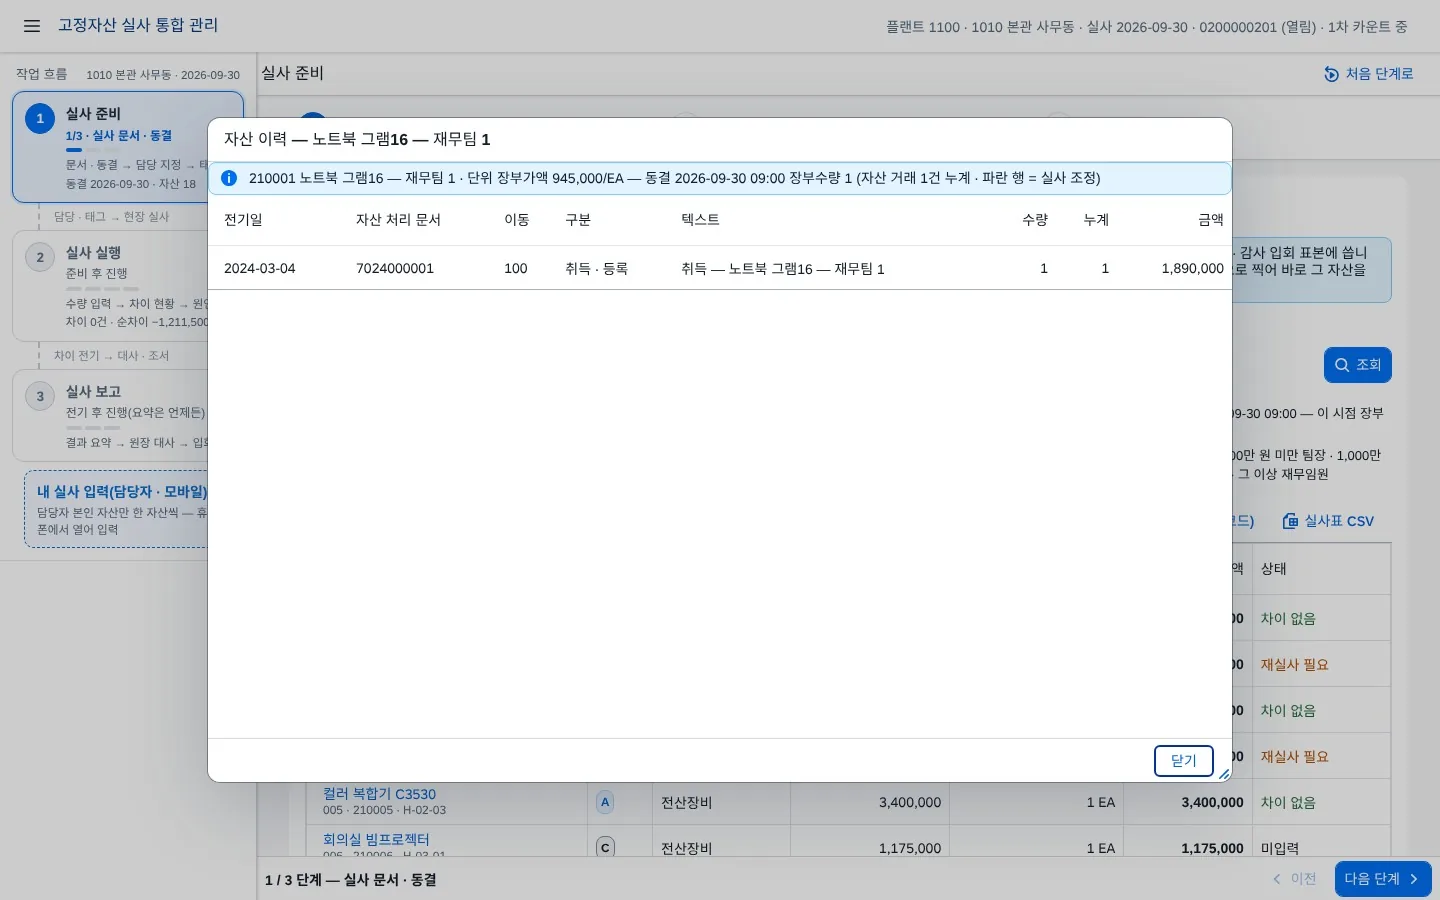This screenshot has width=1440, height=900.
Task: Click the reset icon beside 처음 단계로
Action: click(1331, 74)
